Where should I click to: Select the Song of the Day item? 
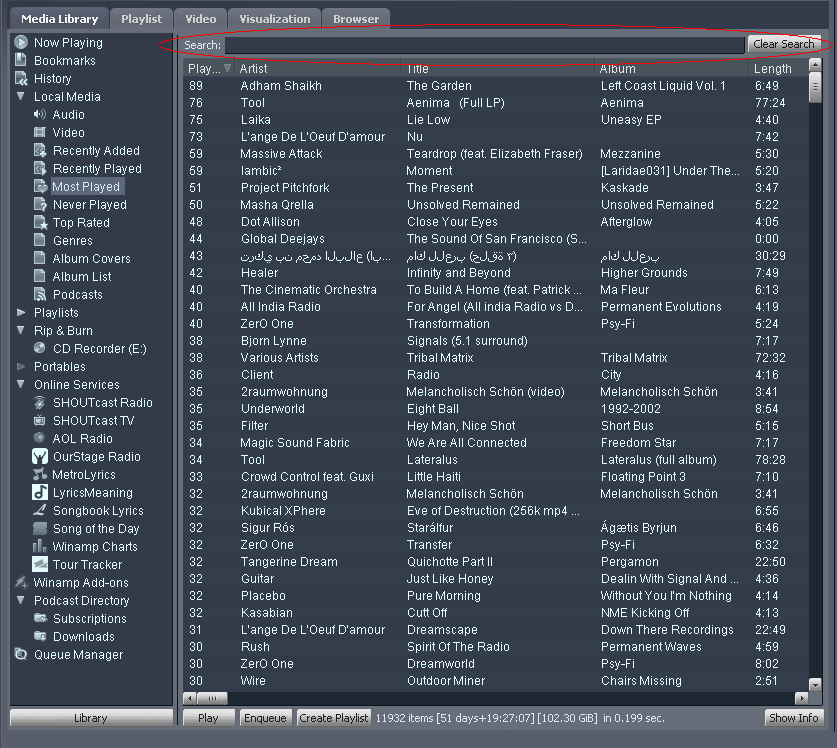pos(96,529)
